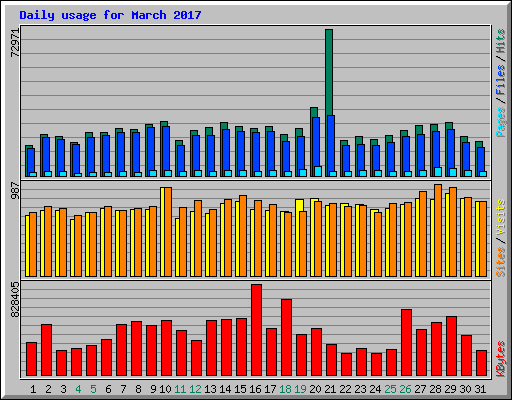The width and height of the screenshot is (512, 400).
Task: Click day label 21 on the axis
Action: tap(330, 389)
